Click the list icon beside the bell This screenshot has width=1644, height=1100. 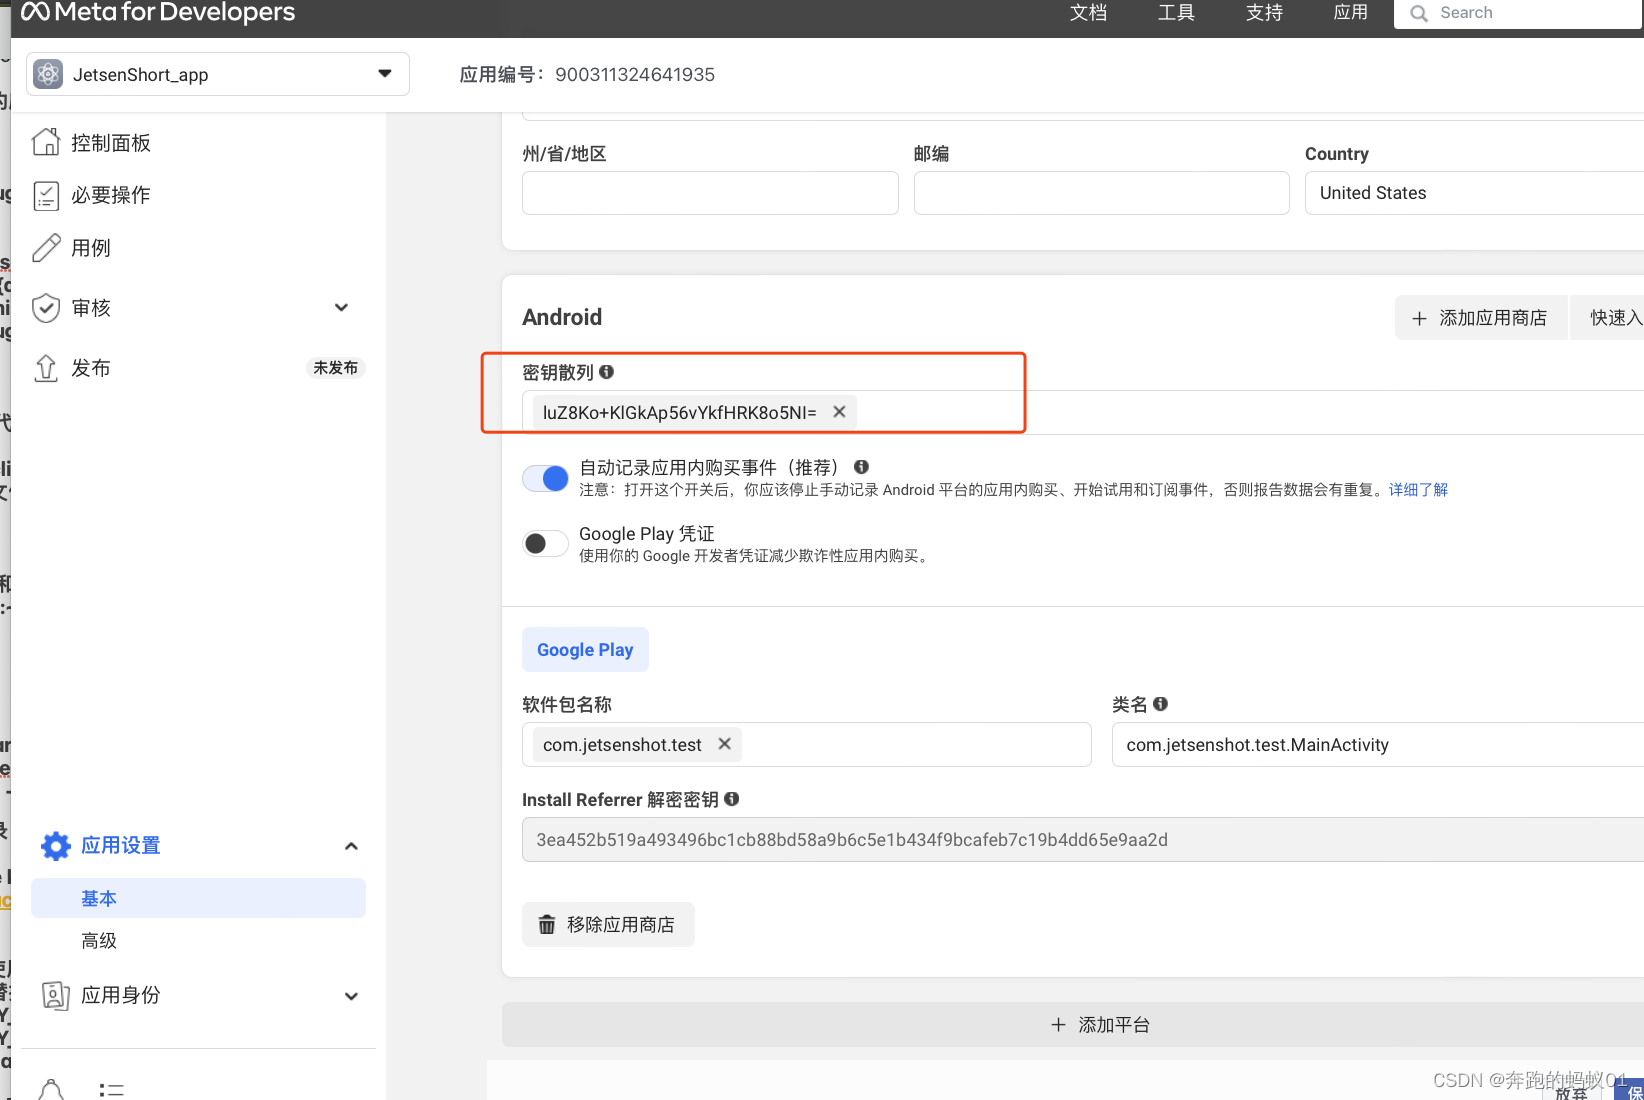tap(111, 1090)
